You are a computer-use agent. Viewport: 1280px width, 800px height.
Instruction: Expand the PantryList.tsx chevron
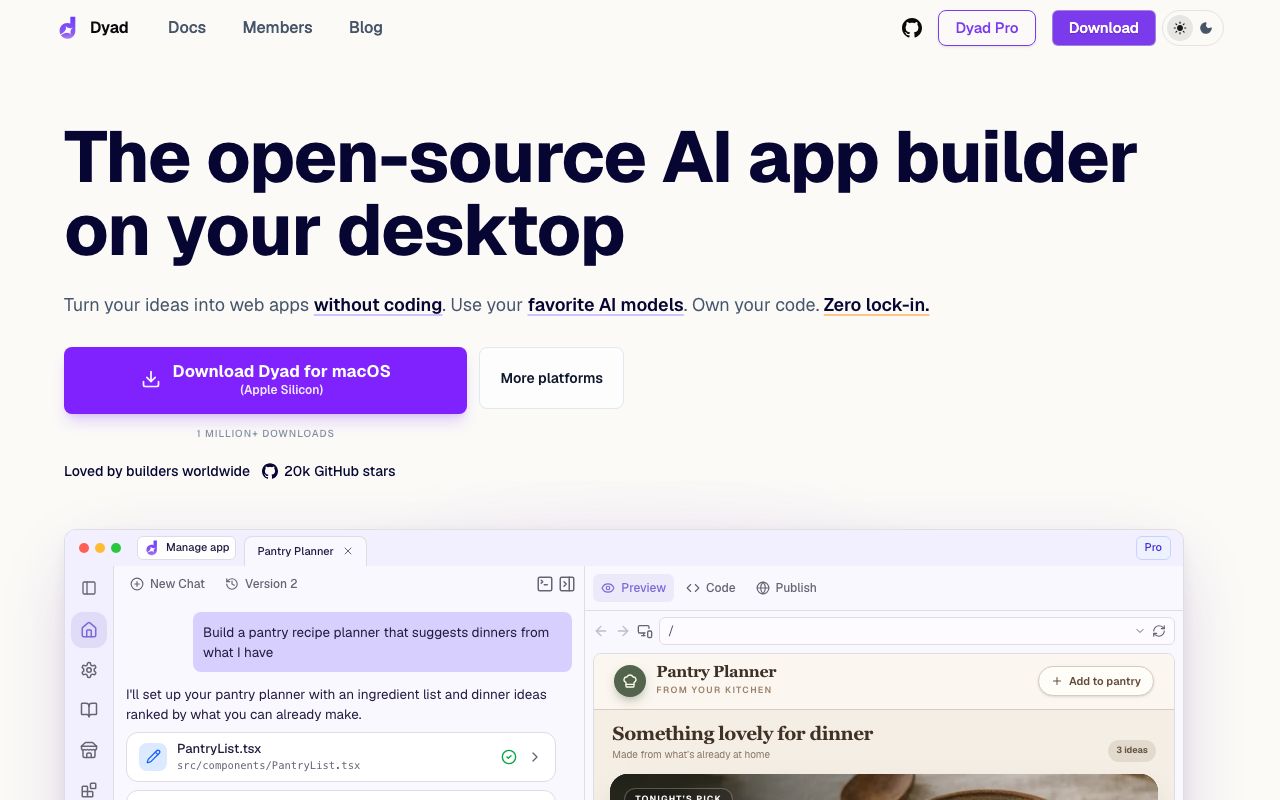coord(535,757)
